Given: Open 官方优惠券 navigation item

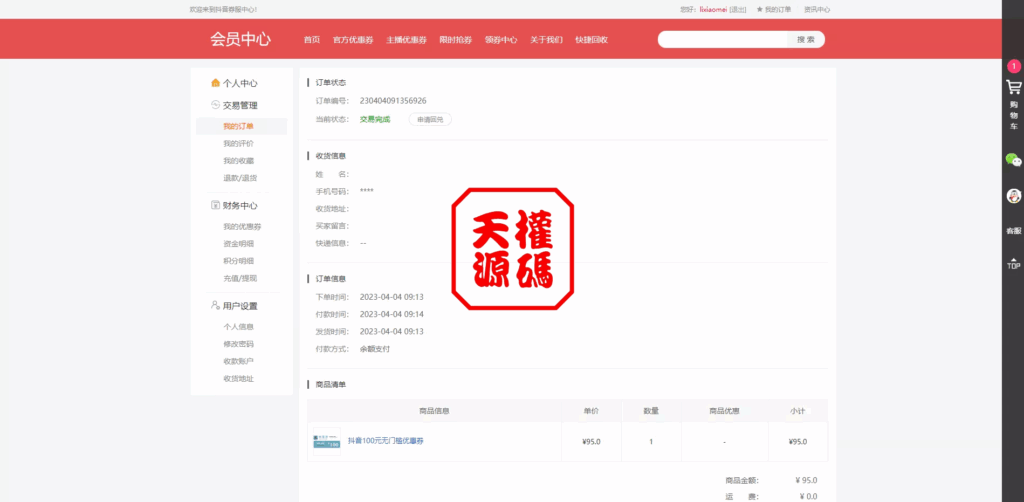Looking at the screenshot, I should point(353,40).
